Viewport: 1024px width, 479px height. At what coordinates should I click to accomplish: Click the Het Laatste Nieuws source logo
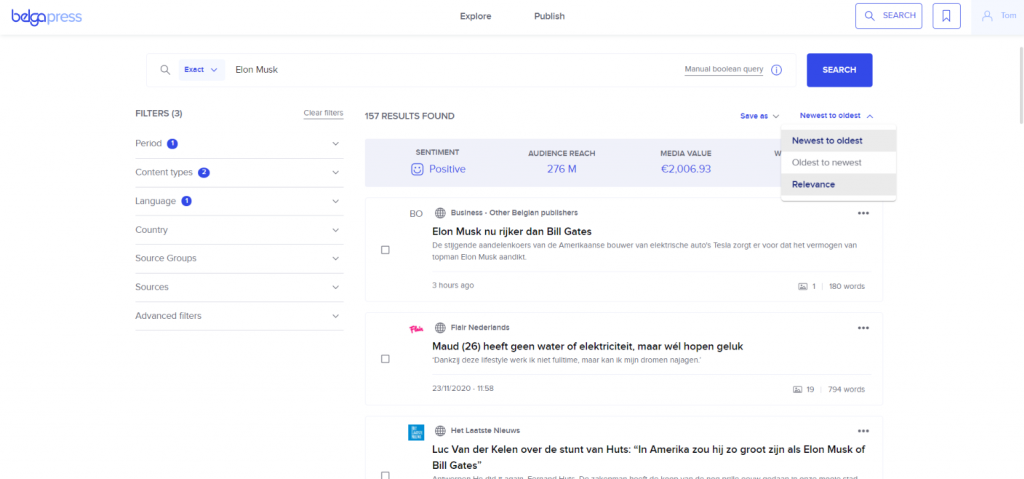pyautogui.click(x=416, y=433)
